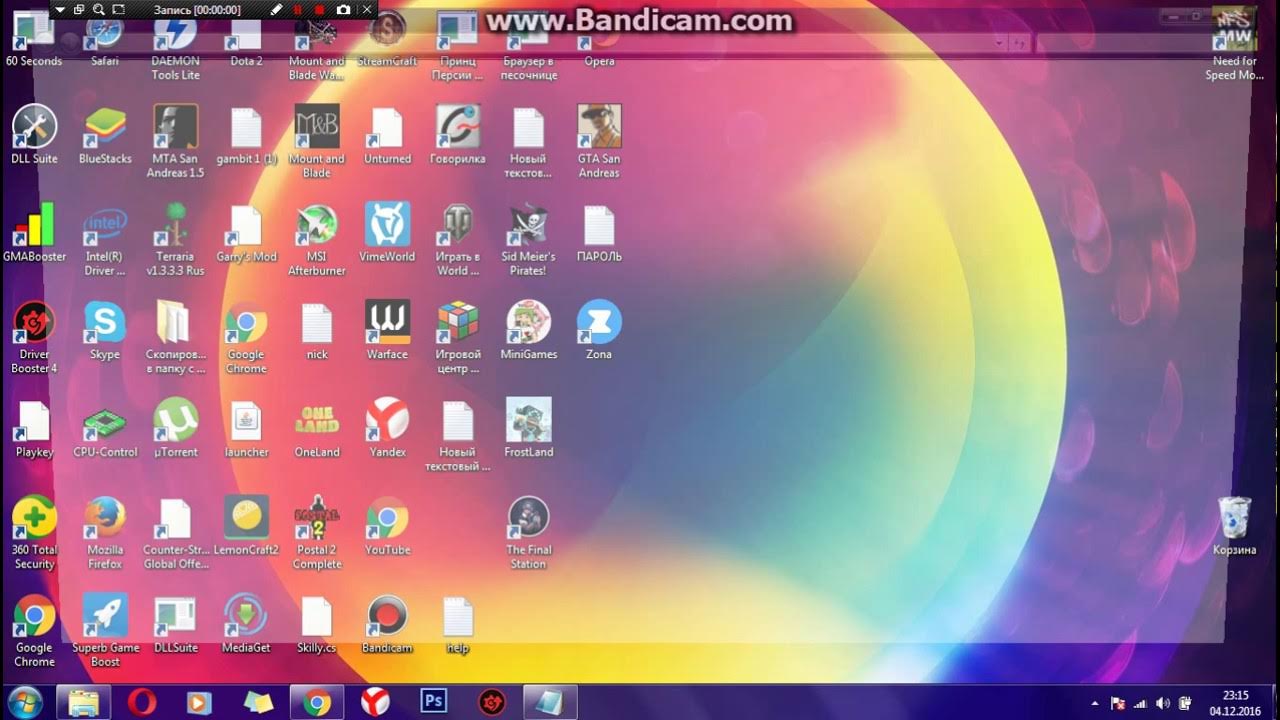Open the Корзина recycle bin

(x=1235, y=526)
